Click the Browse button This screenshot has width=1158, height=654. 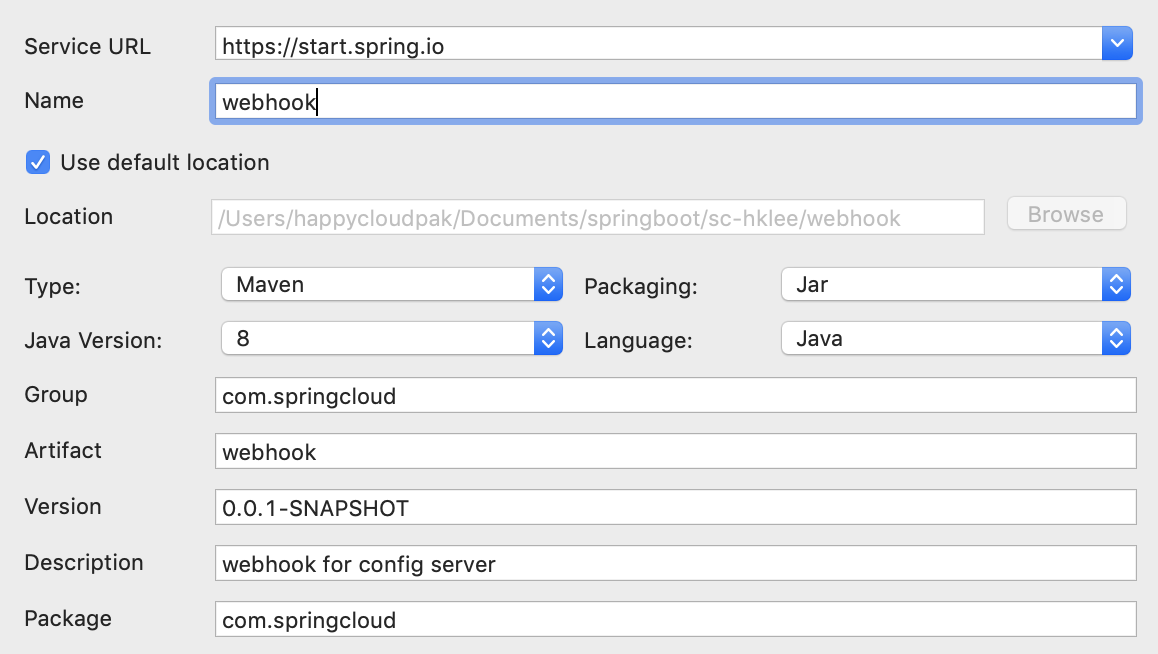1066,214
